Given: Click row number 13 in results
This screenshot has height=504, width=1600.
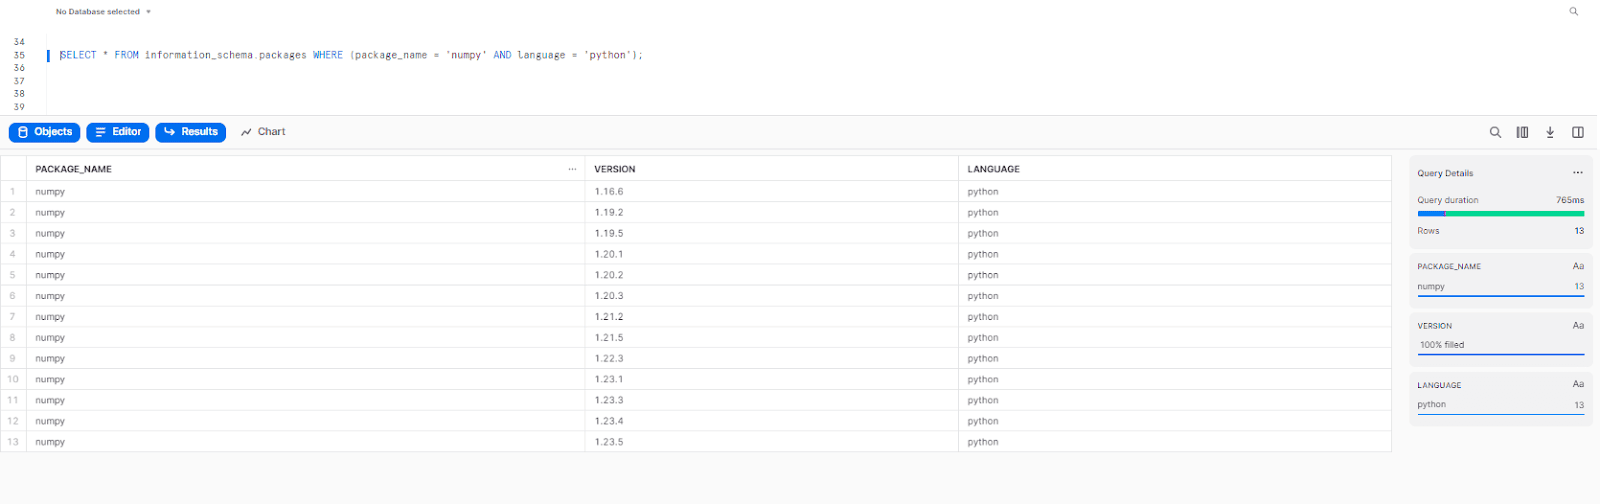Looking at the screenshot, I should 13,442.
